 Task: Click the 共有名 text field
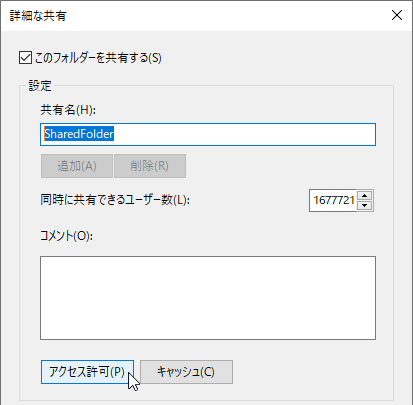click(208, 134)
